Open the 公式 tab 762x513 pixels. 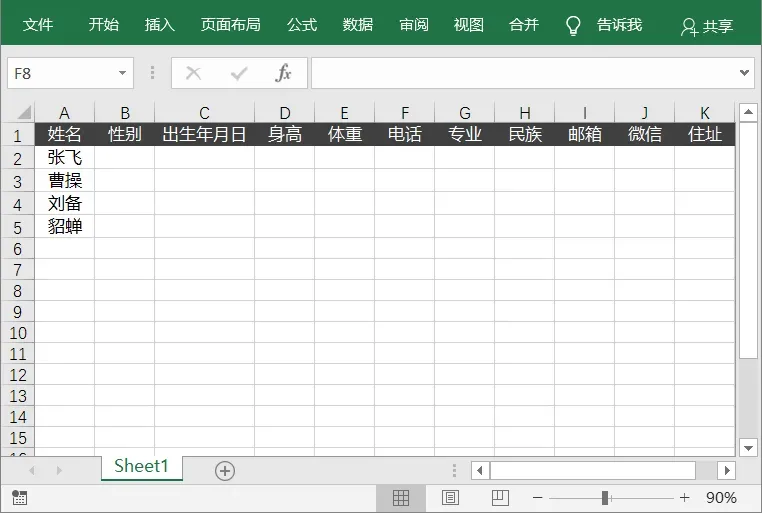click(302, 25)
